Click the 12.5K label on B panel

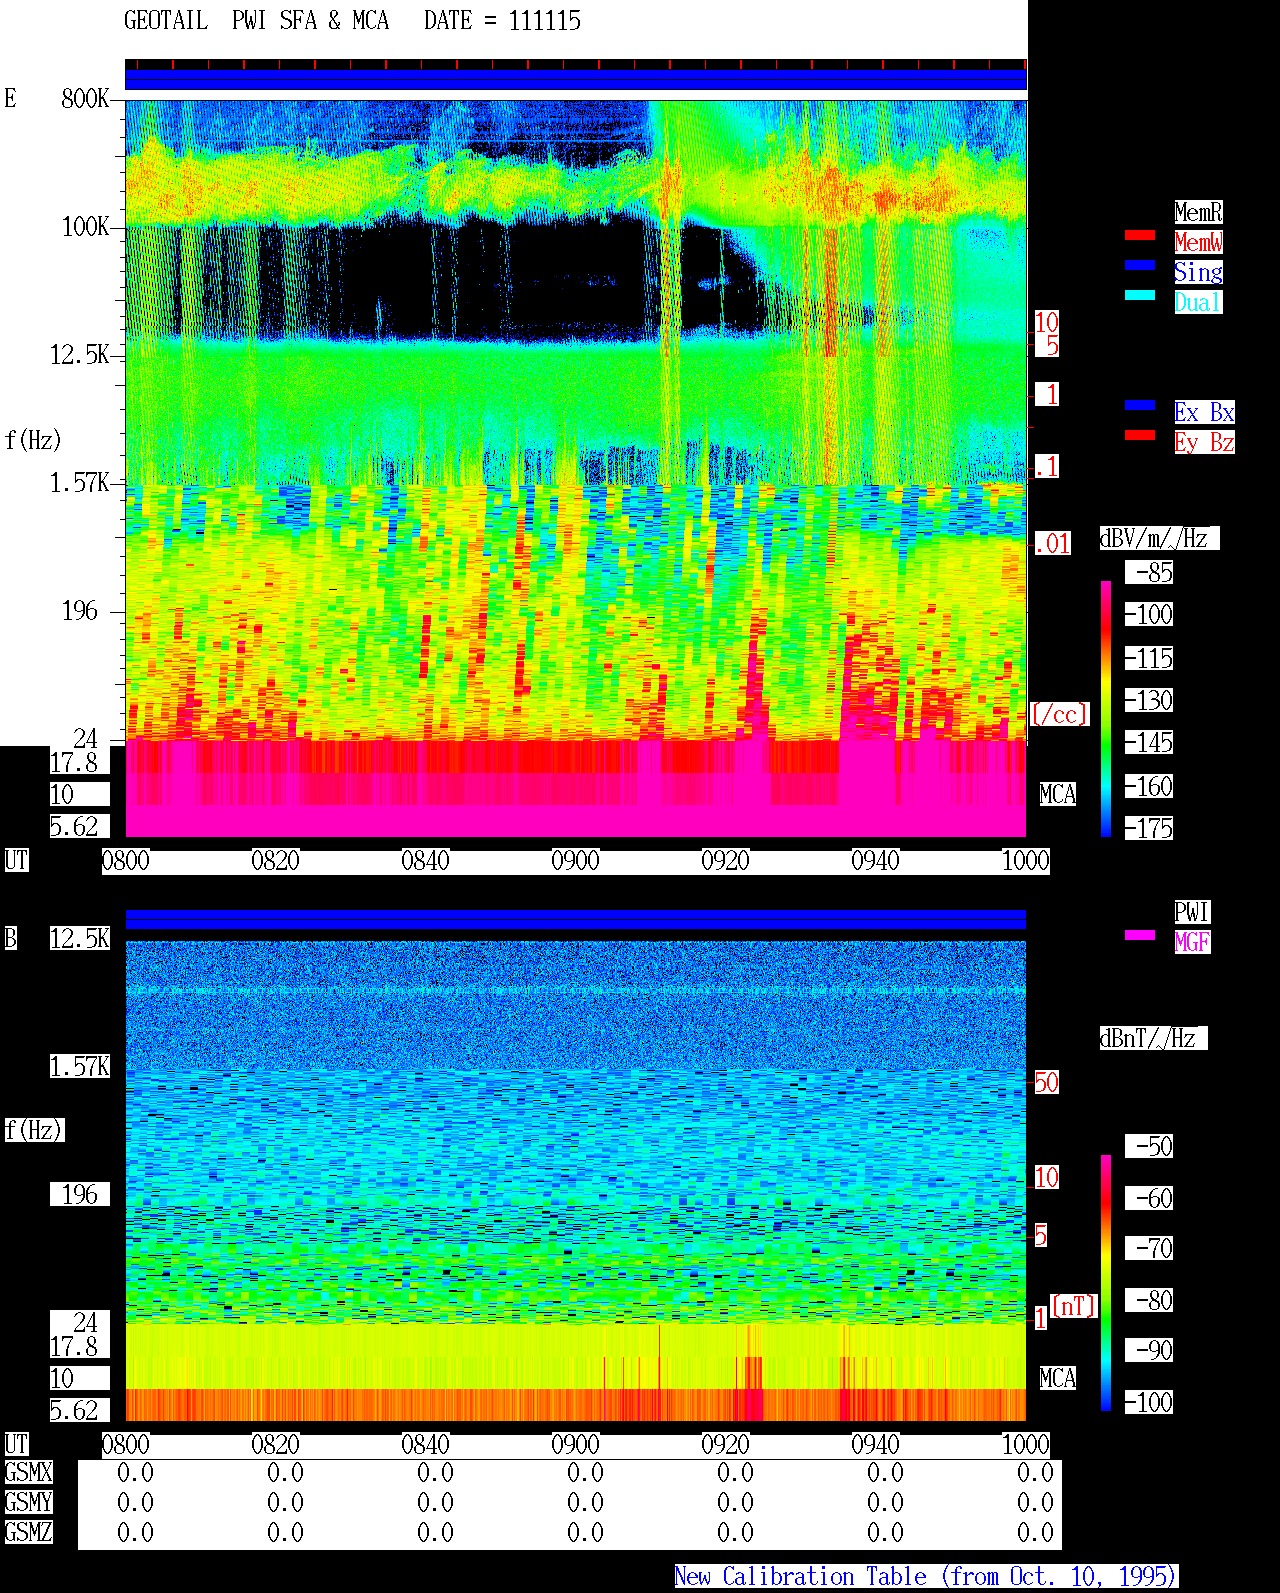(x=80, y=939)
